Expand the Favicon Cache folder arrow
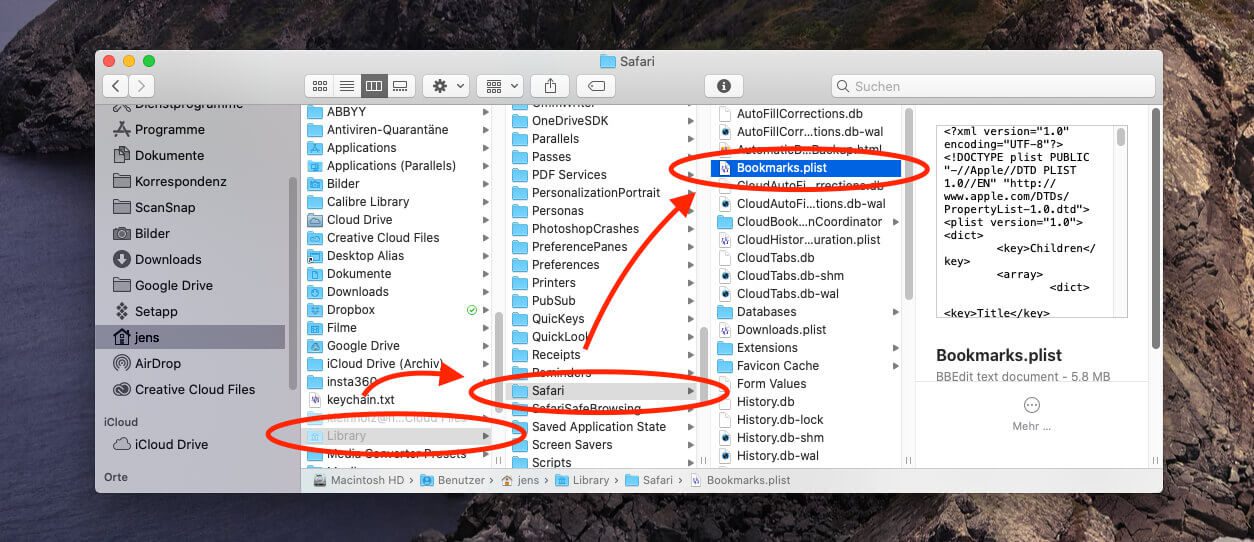The image size is (1254, 542). 895,366
